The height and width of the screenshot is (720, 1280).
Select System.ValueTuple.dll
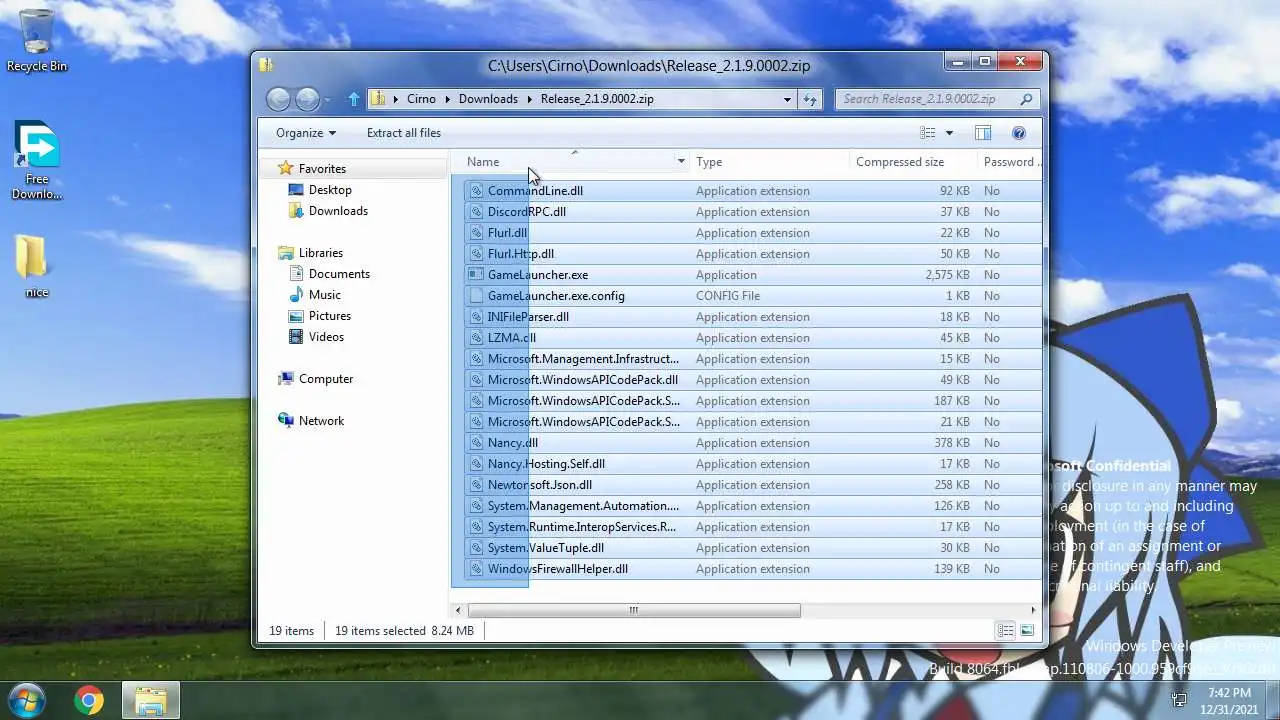(546, 548)
